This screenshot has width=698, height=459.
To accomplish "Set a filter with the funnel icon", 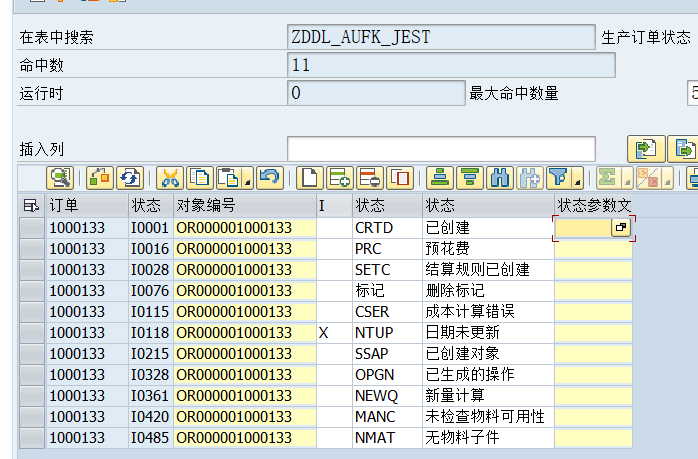I will pyautogui.click(x=559, y=179).
